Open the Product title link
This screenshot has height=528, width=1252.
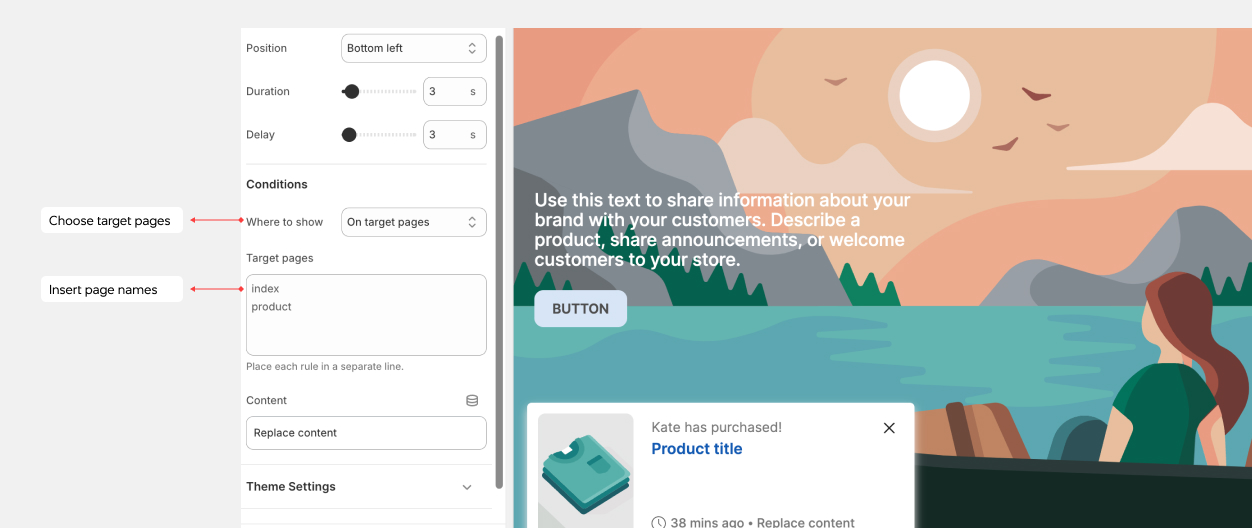point(696,449)
